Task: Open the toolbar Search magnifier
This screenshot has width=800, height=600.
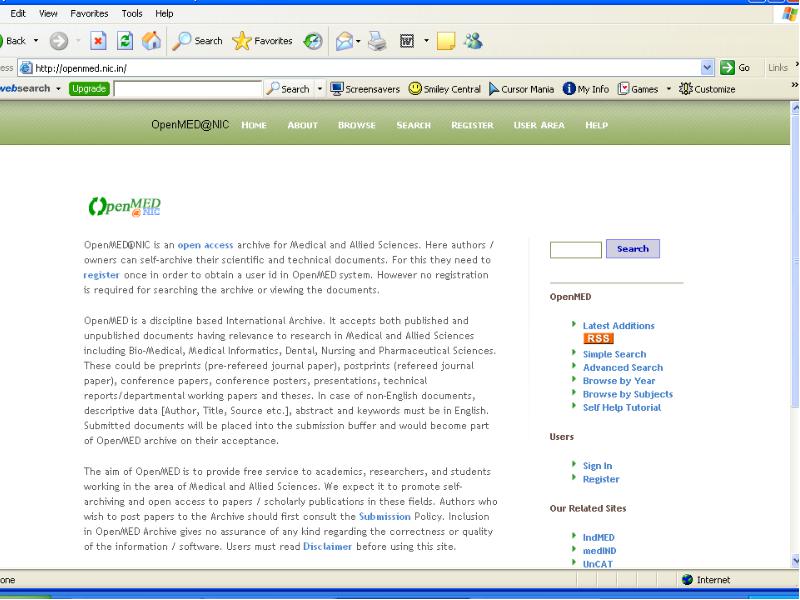Action: (x=197, y=41)
